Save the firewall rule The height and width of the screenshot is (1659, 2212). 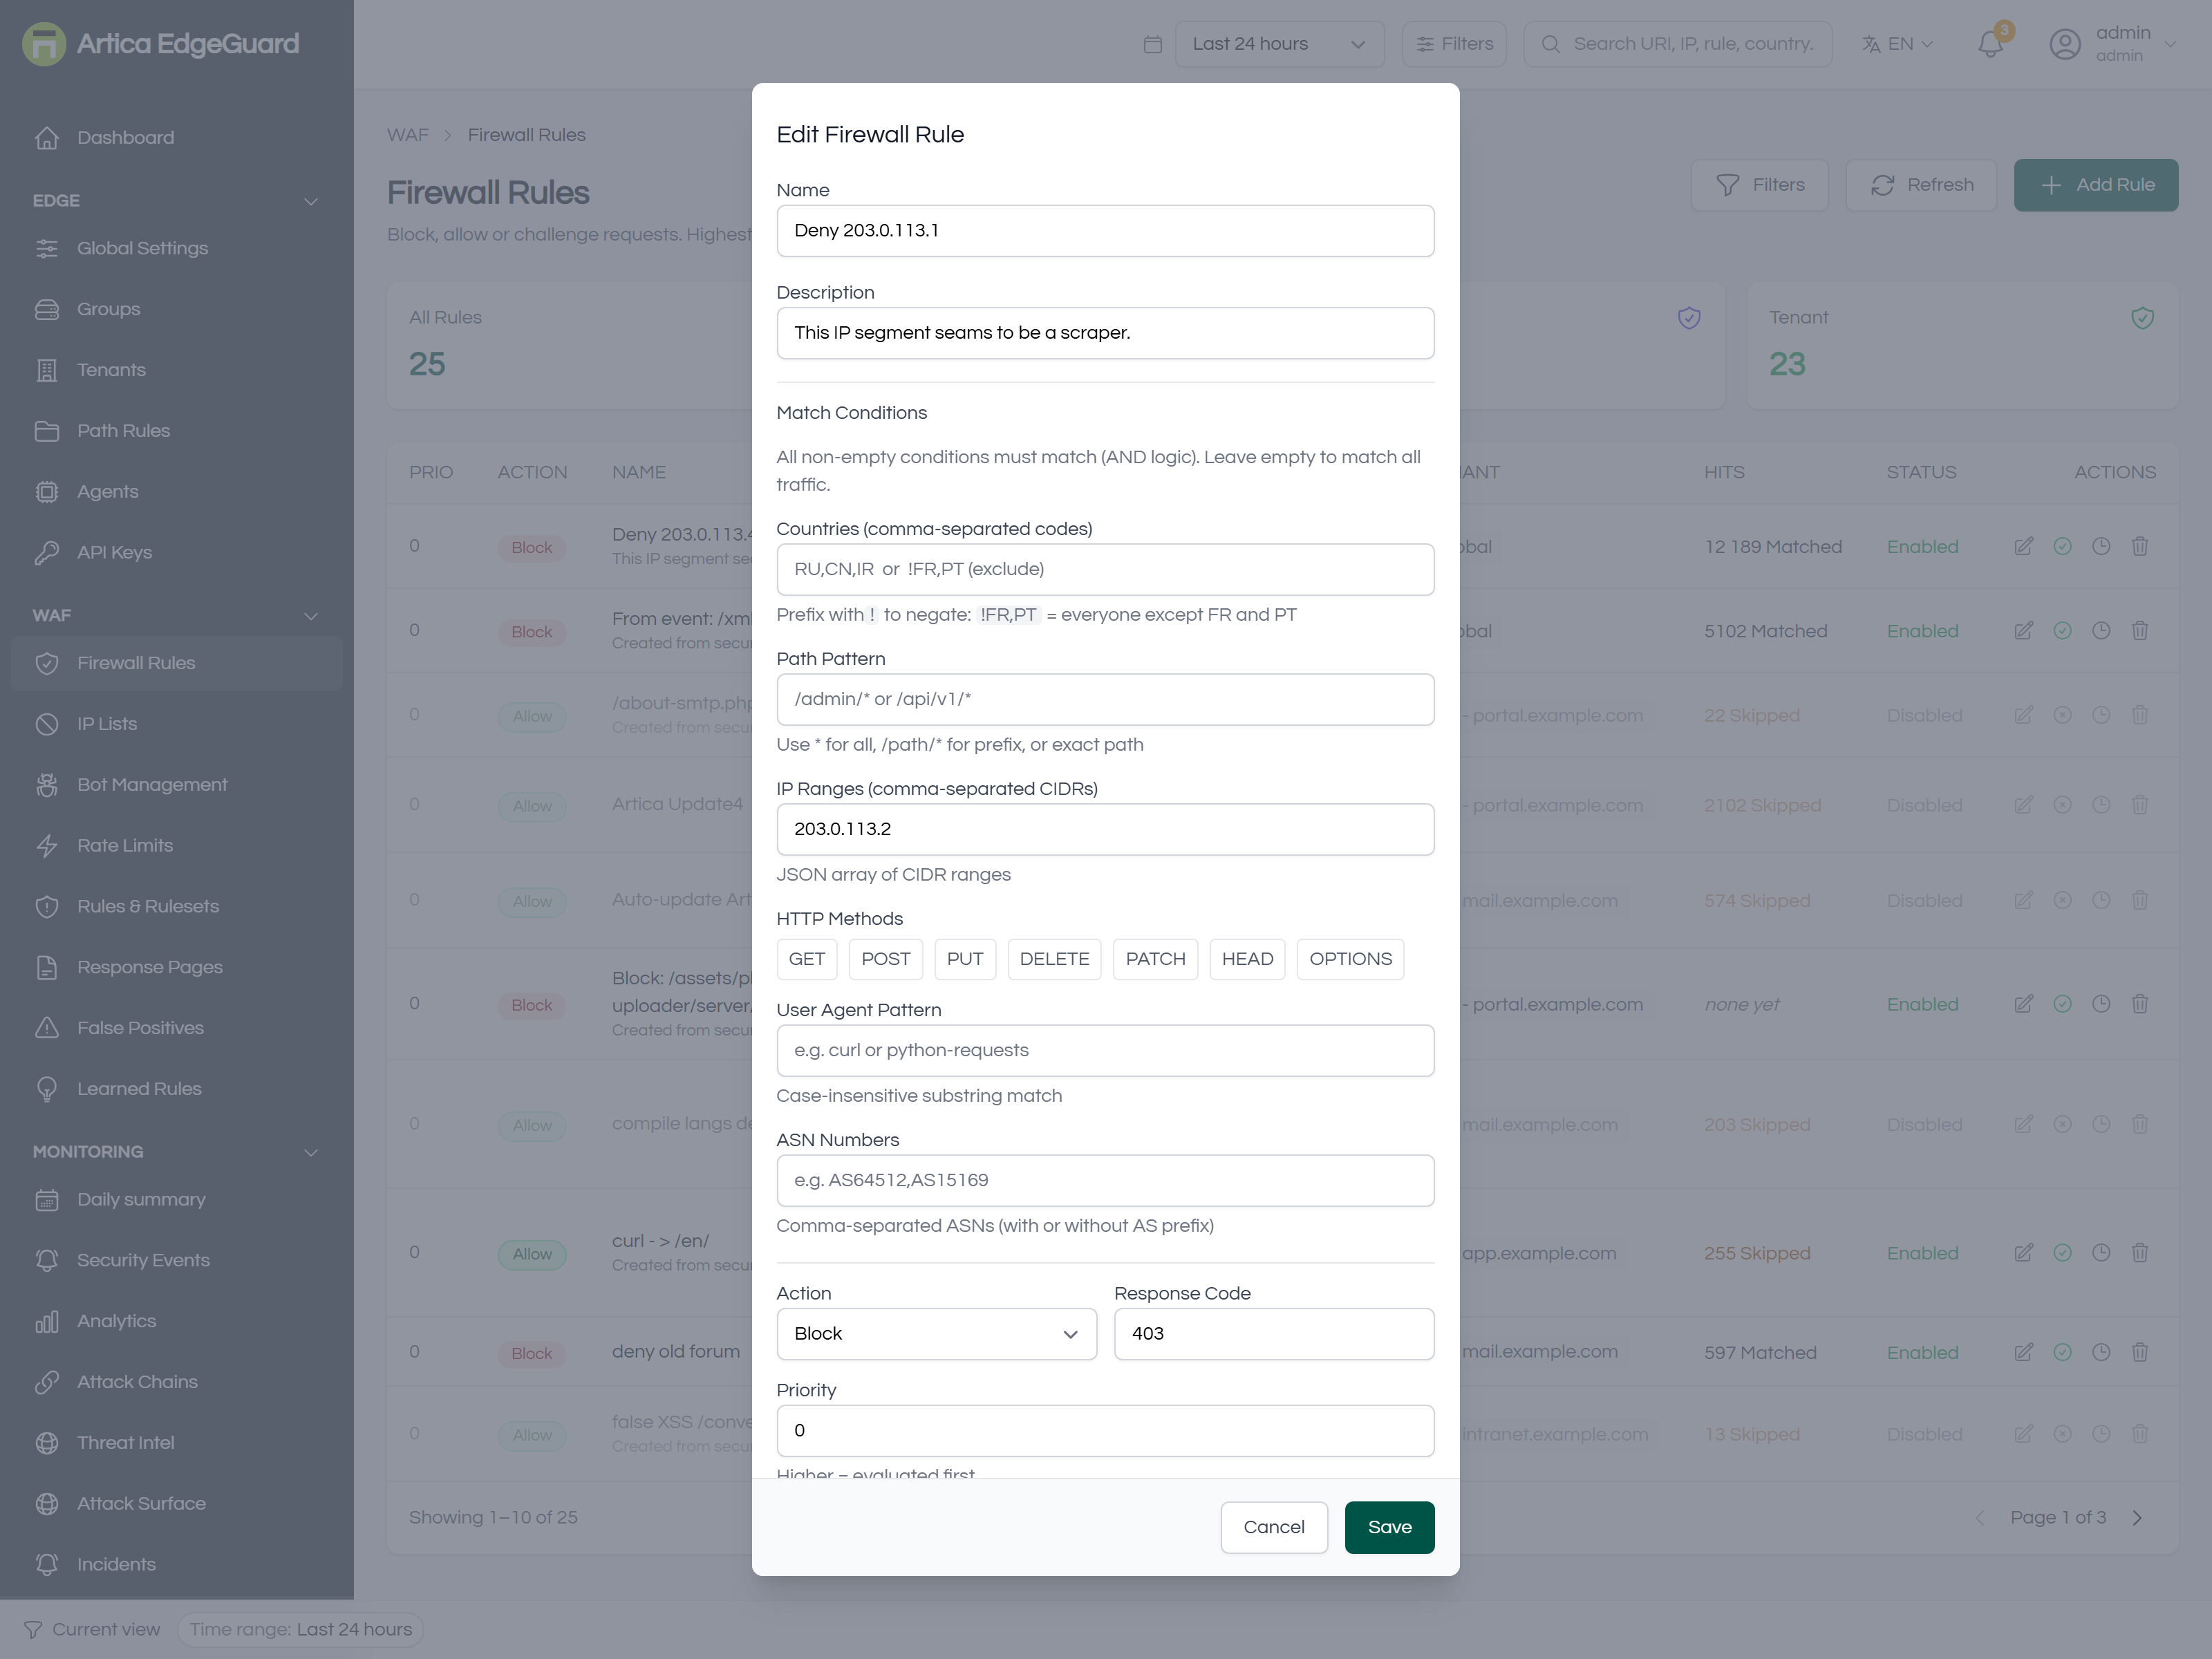click(1389, 1527)
